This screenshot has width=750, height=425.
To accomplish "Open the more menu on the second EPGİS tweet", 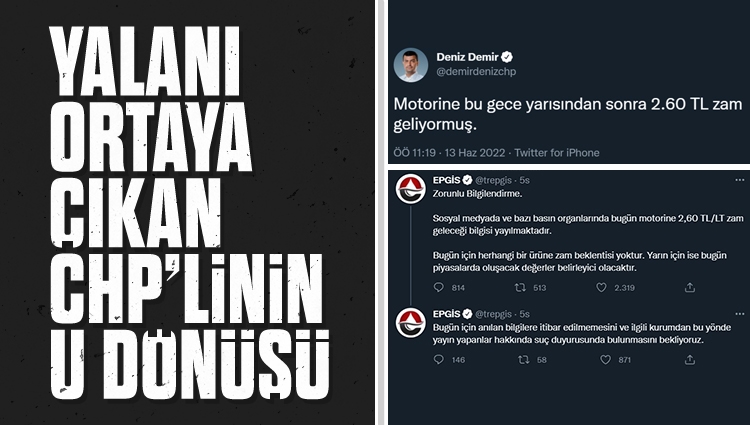I will [739, 314].
